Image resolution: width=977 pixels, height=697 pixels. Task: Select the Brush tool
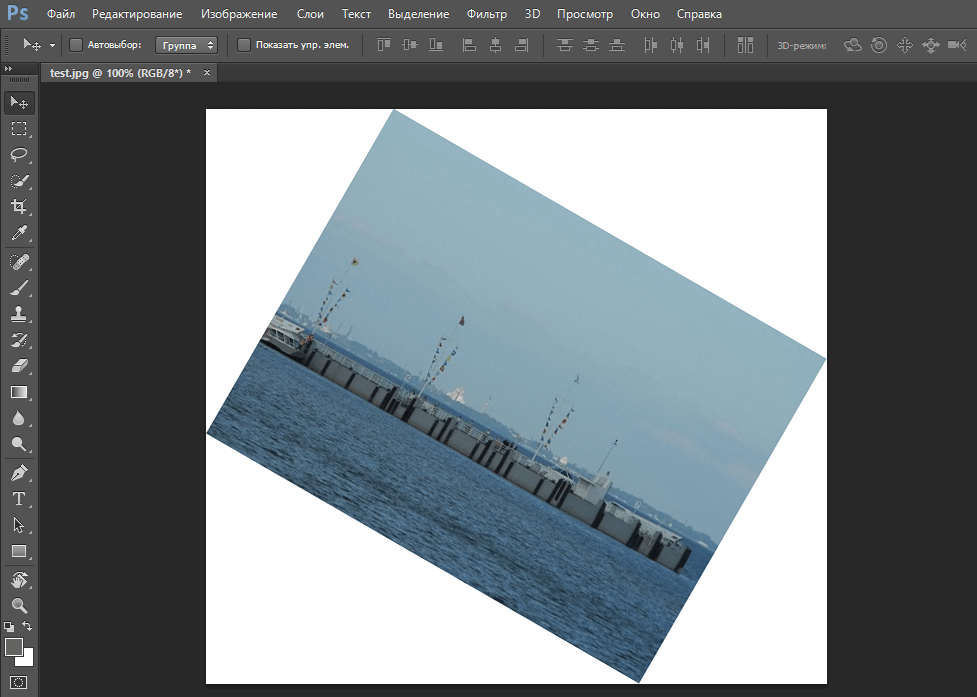pyautogui.click(x=19, y=288)
